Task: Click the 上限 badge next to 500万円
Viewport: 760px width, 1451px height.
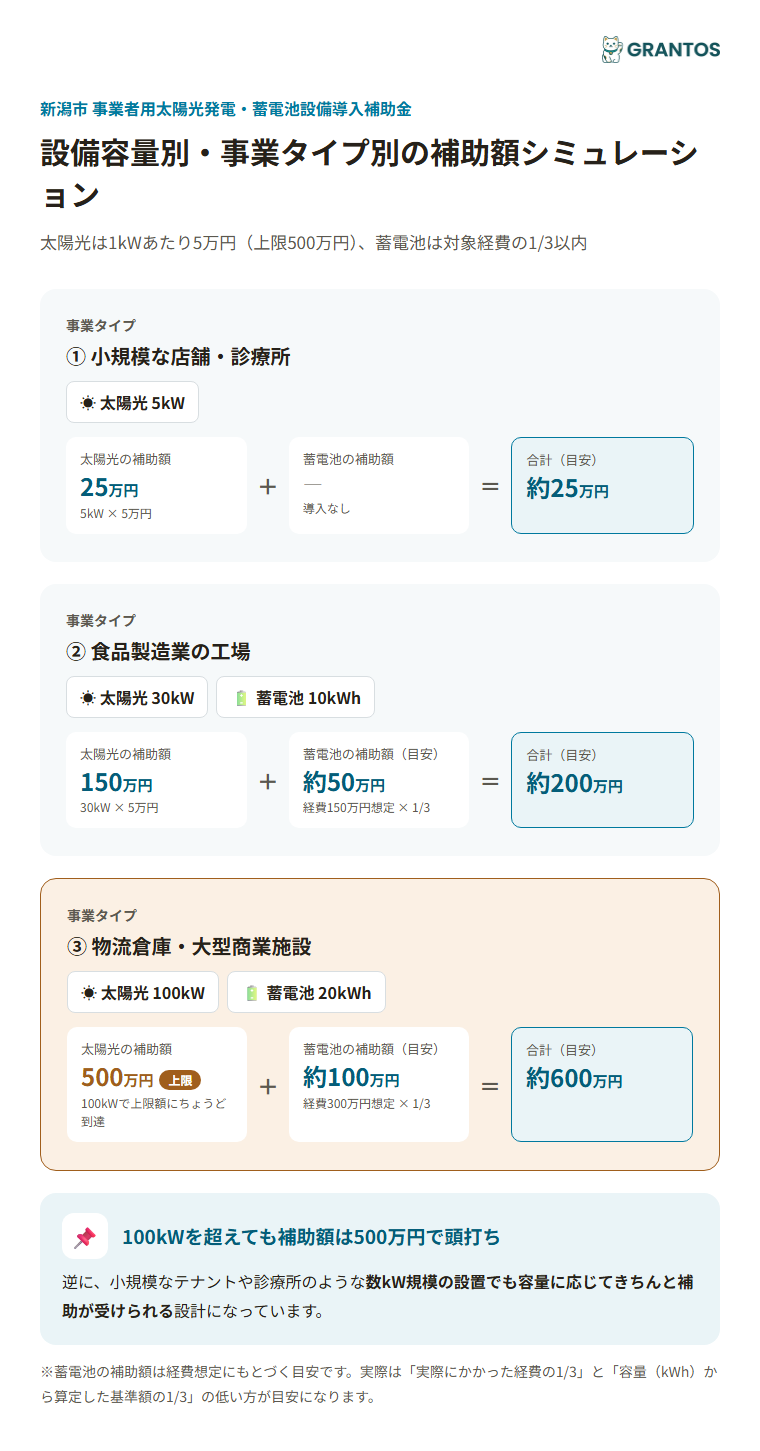Action: (180, 1080)
